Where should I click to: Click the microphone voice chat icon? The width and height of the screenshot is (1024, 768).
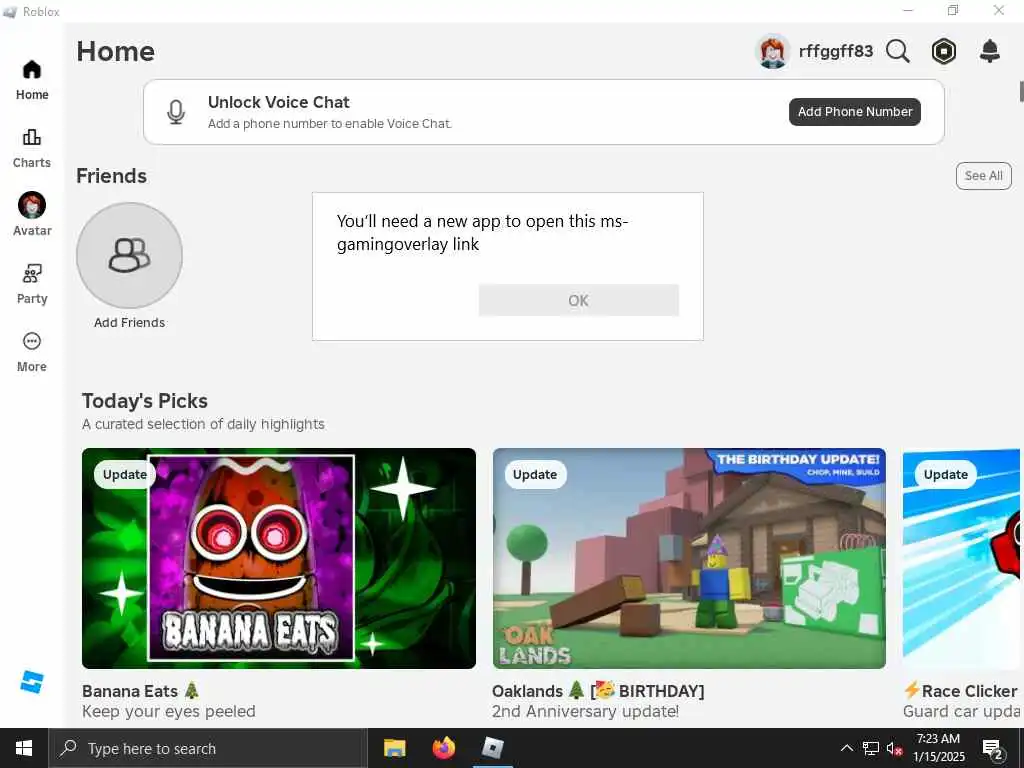(176, 112)
